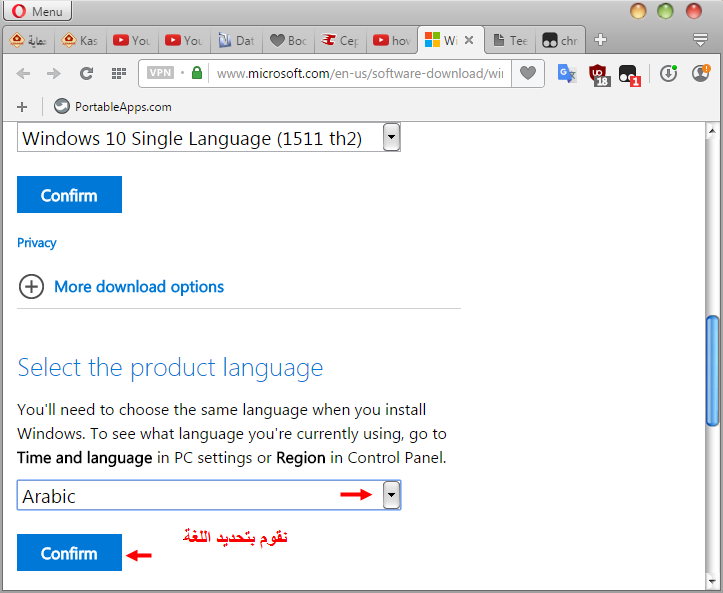Reload the current page
Viewport: 723px width, 593px height.
(x=86, y=73)
